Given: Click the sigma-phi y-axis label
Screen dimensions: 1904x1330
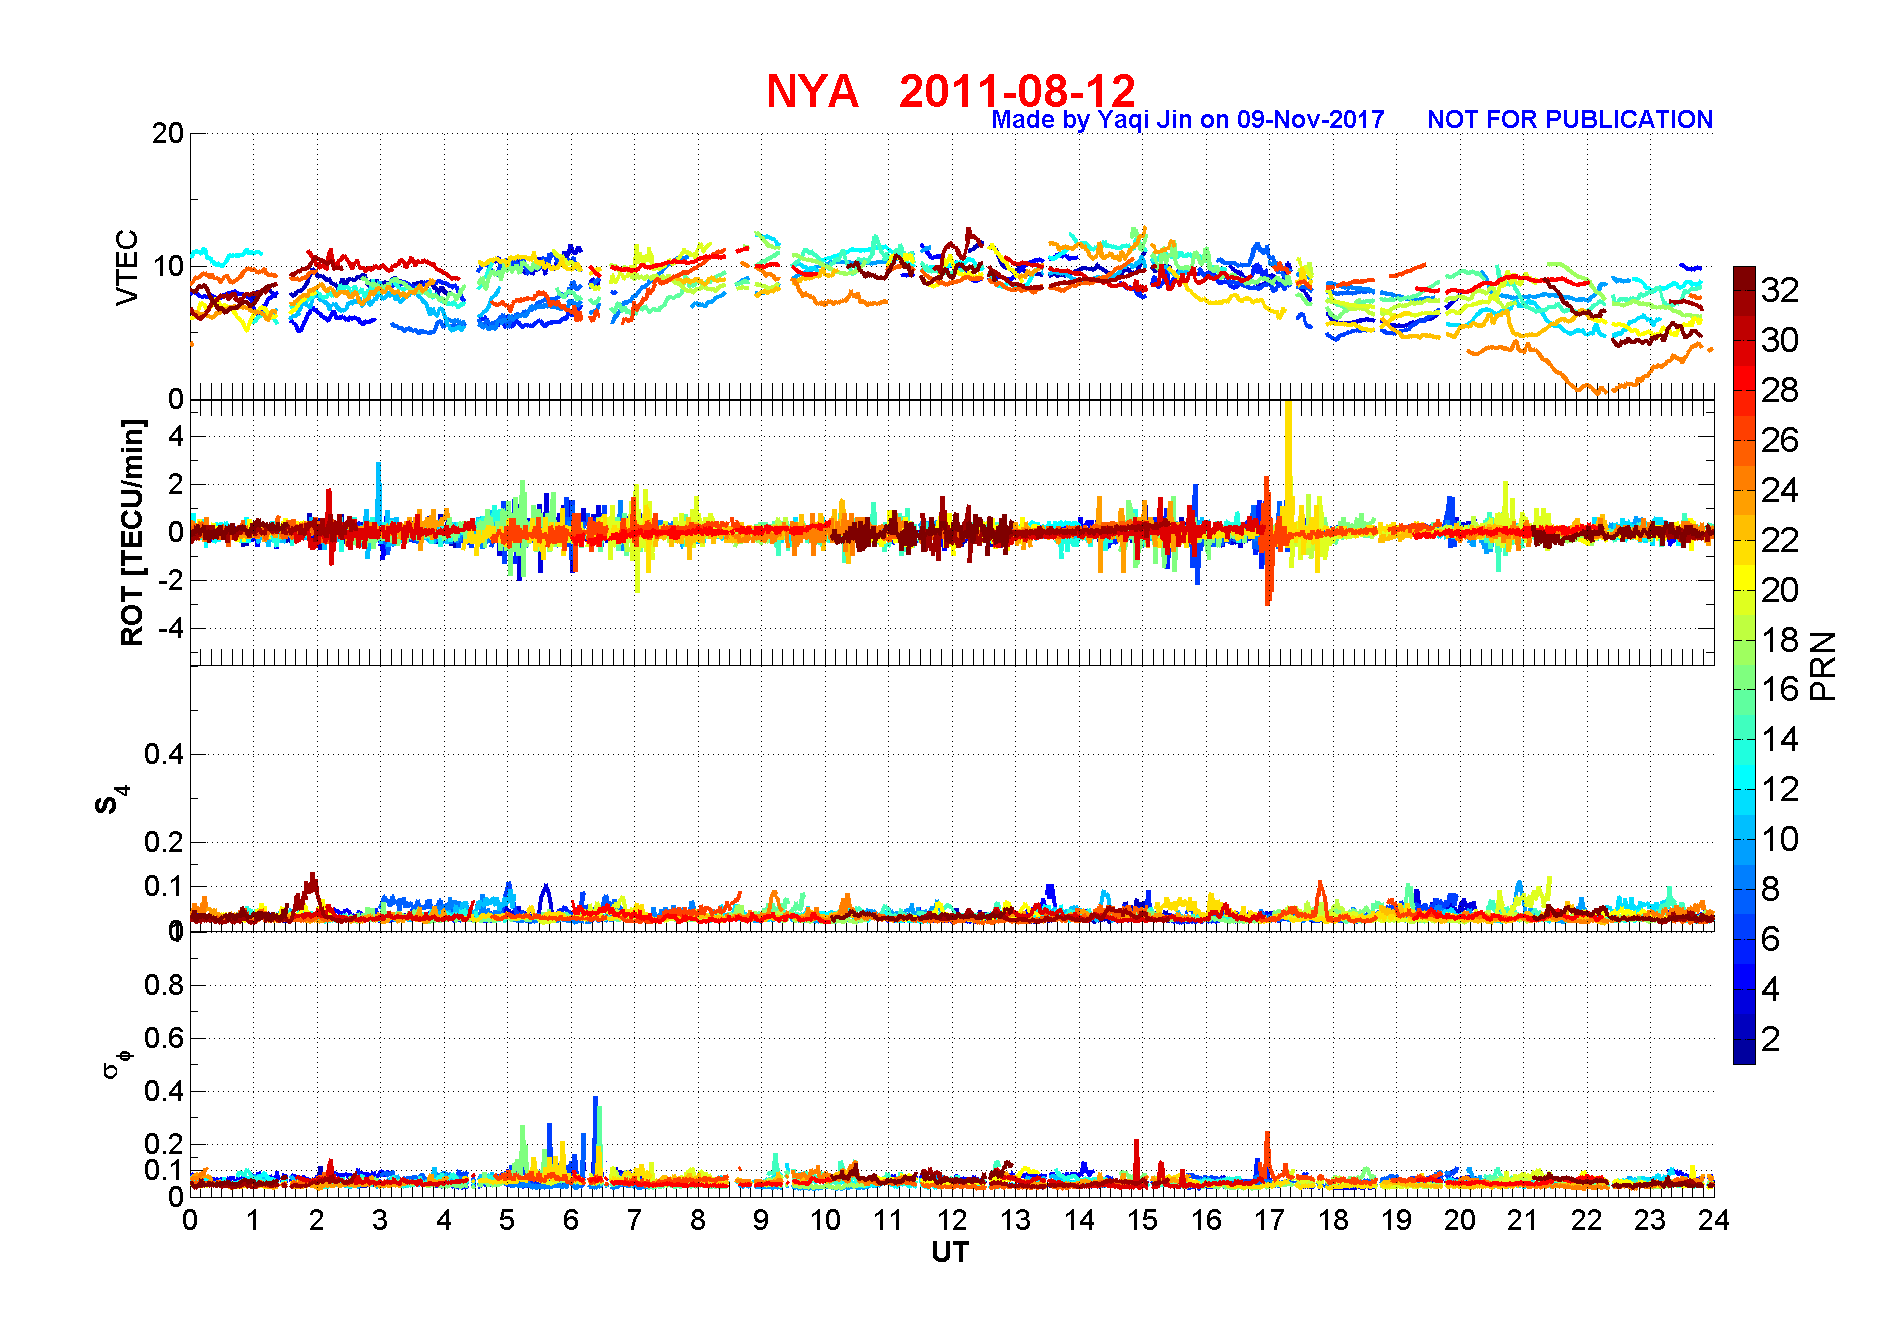Looking at the screenshot, I should (116, 1063).
